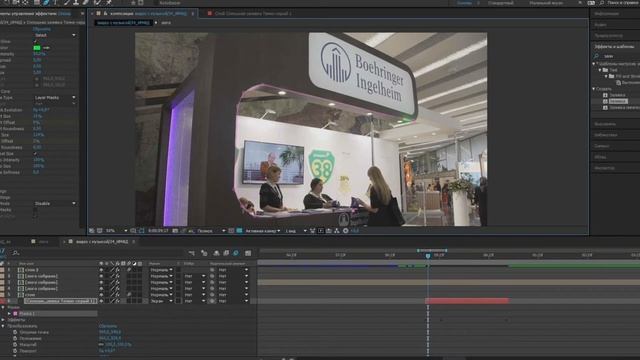This screenshot has width=640, height=360.
Task: Toggle pixel aspect correction icon after view dropdown
Action: (313, 231)
